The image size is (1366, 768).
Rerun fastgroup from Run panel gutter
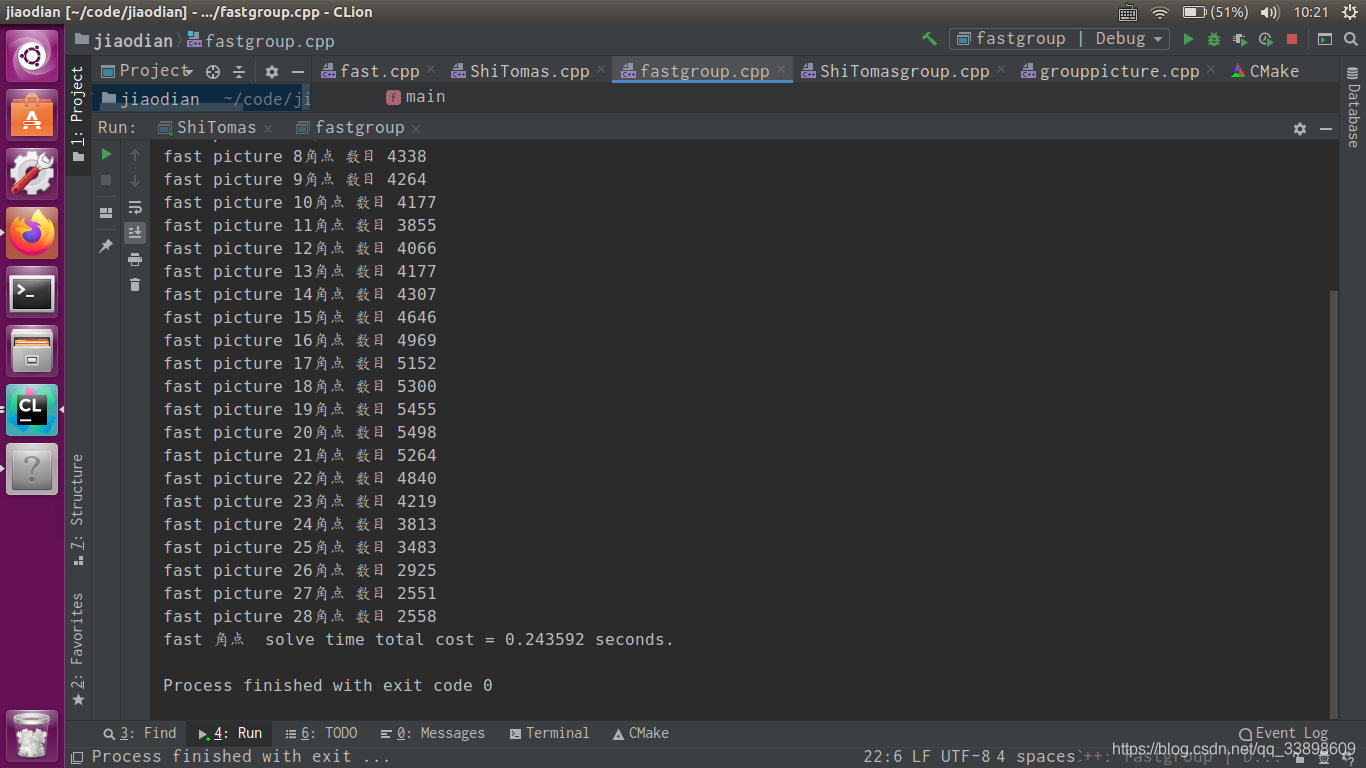coord(106,155)
